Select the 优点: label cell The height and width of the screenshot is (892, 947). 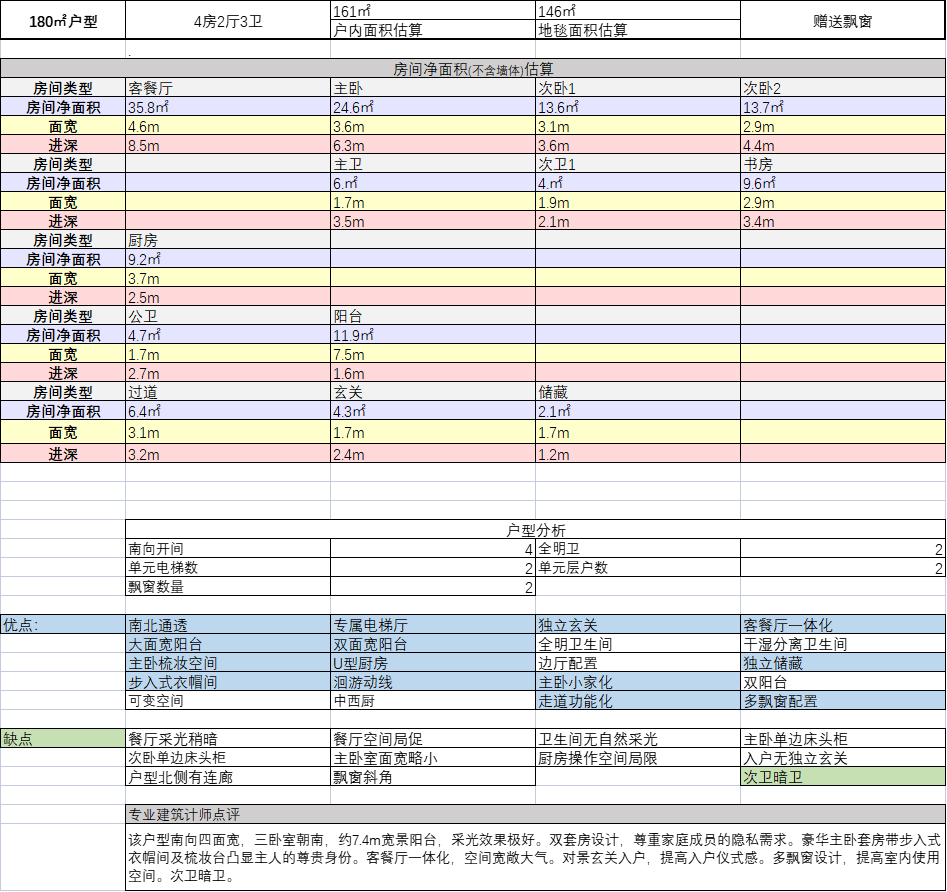[x=63, y=624]
